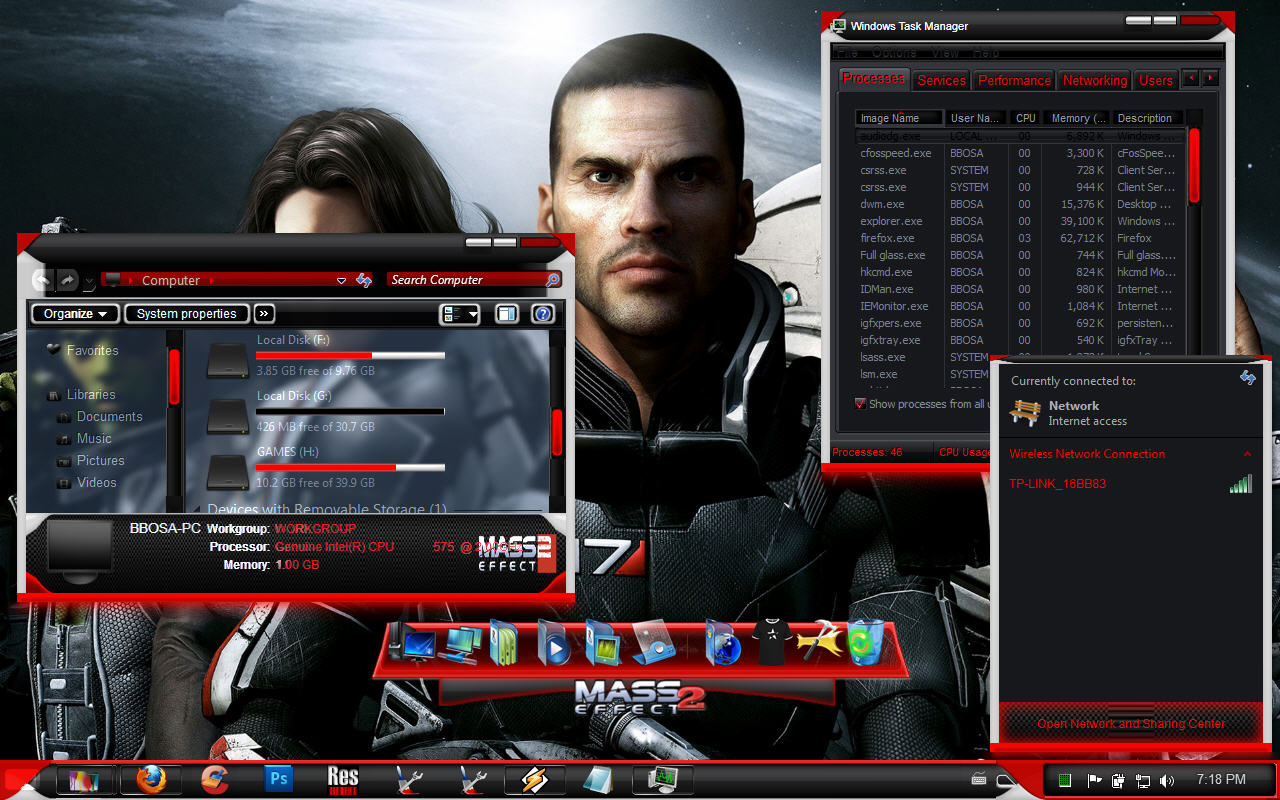This screenshot has width=1280, height=800.
Task: Open the Res taskbar application
Action: (343, 779)
